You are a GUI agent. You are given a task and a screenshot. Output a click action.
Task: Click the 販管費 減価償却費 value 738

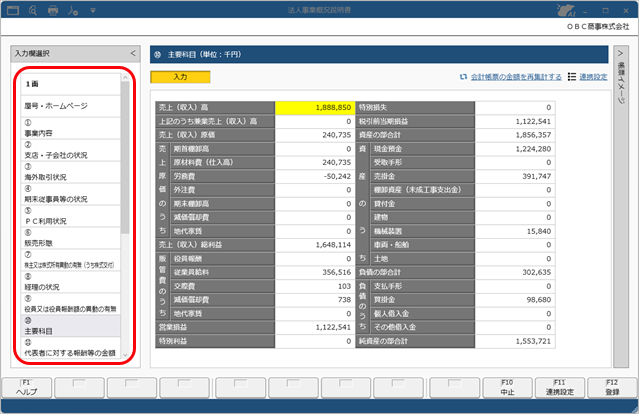pos(315,300)
